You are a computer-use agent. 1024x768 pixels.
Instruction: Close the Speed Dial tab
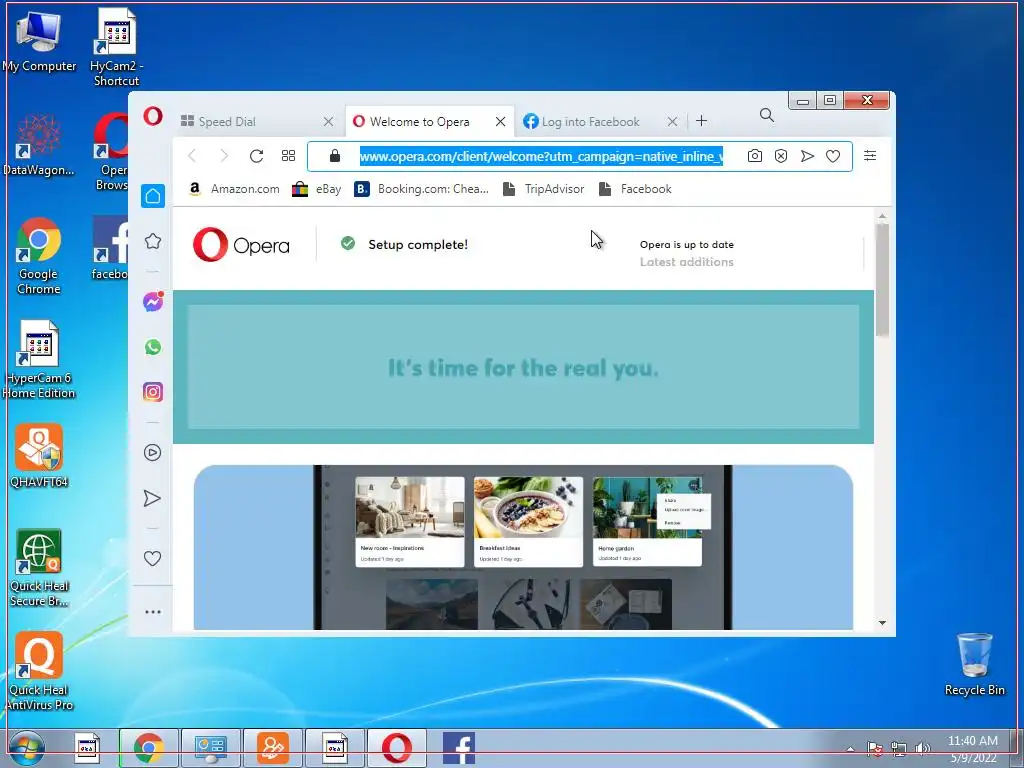(328, 121)
